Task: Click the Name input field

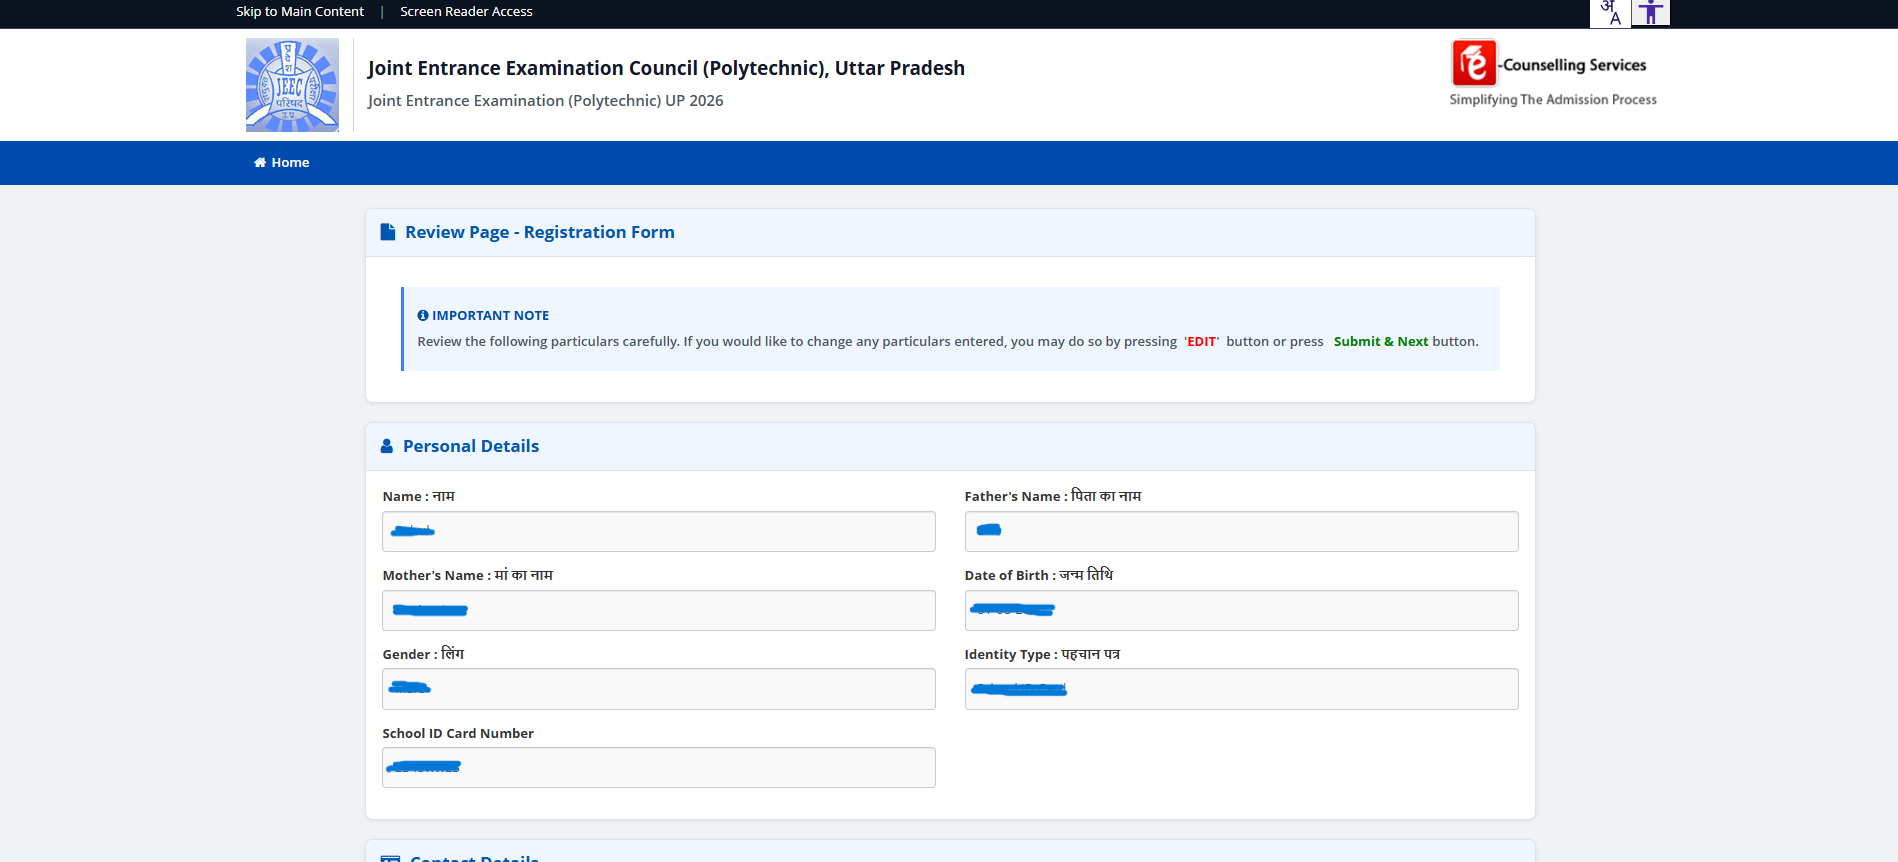Action: click(659, 531)
